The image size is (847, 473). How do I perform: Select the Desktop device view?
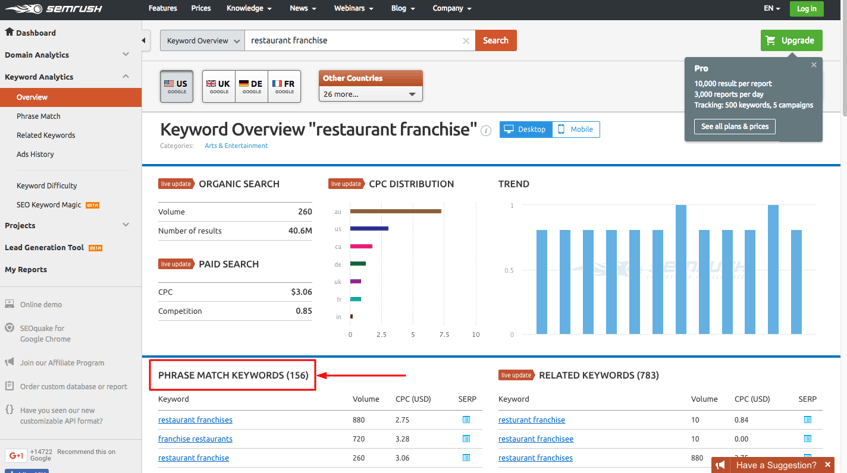pyautogui.click(x=525, y=129)
